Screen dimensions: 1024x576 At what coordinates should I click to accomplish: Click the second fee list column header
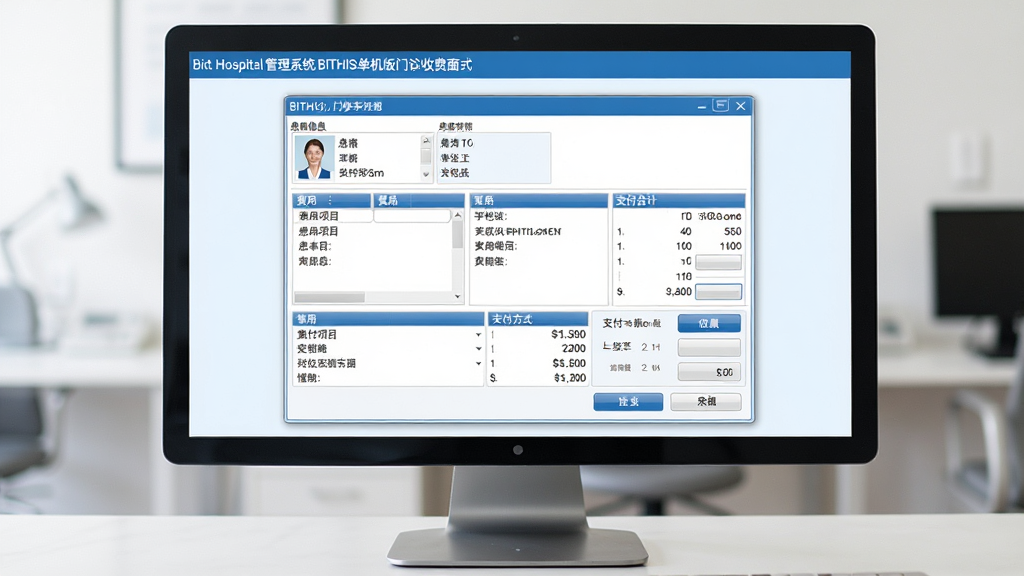point(418,200)
